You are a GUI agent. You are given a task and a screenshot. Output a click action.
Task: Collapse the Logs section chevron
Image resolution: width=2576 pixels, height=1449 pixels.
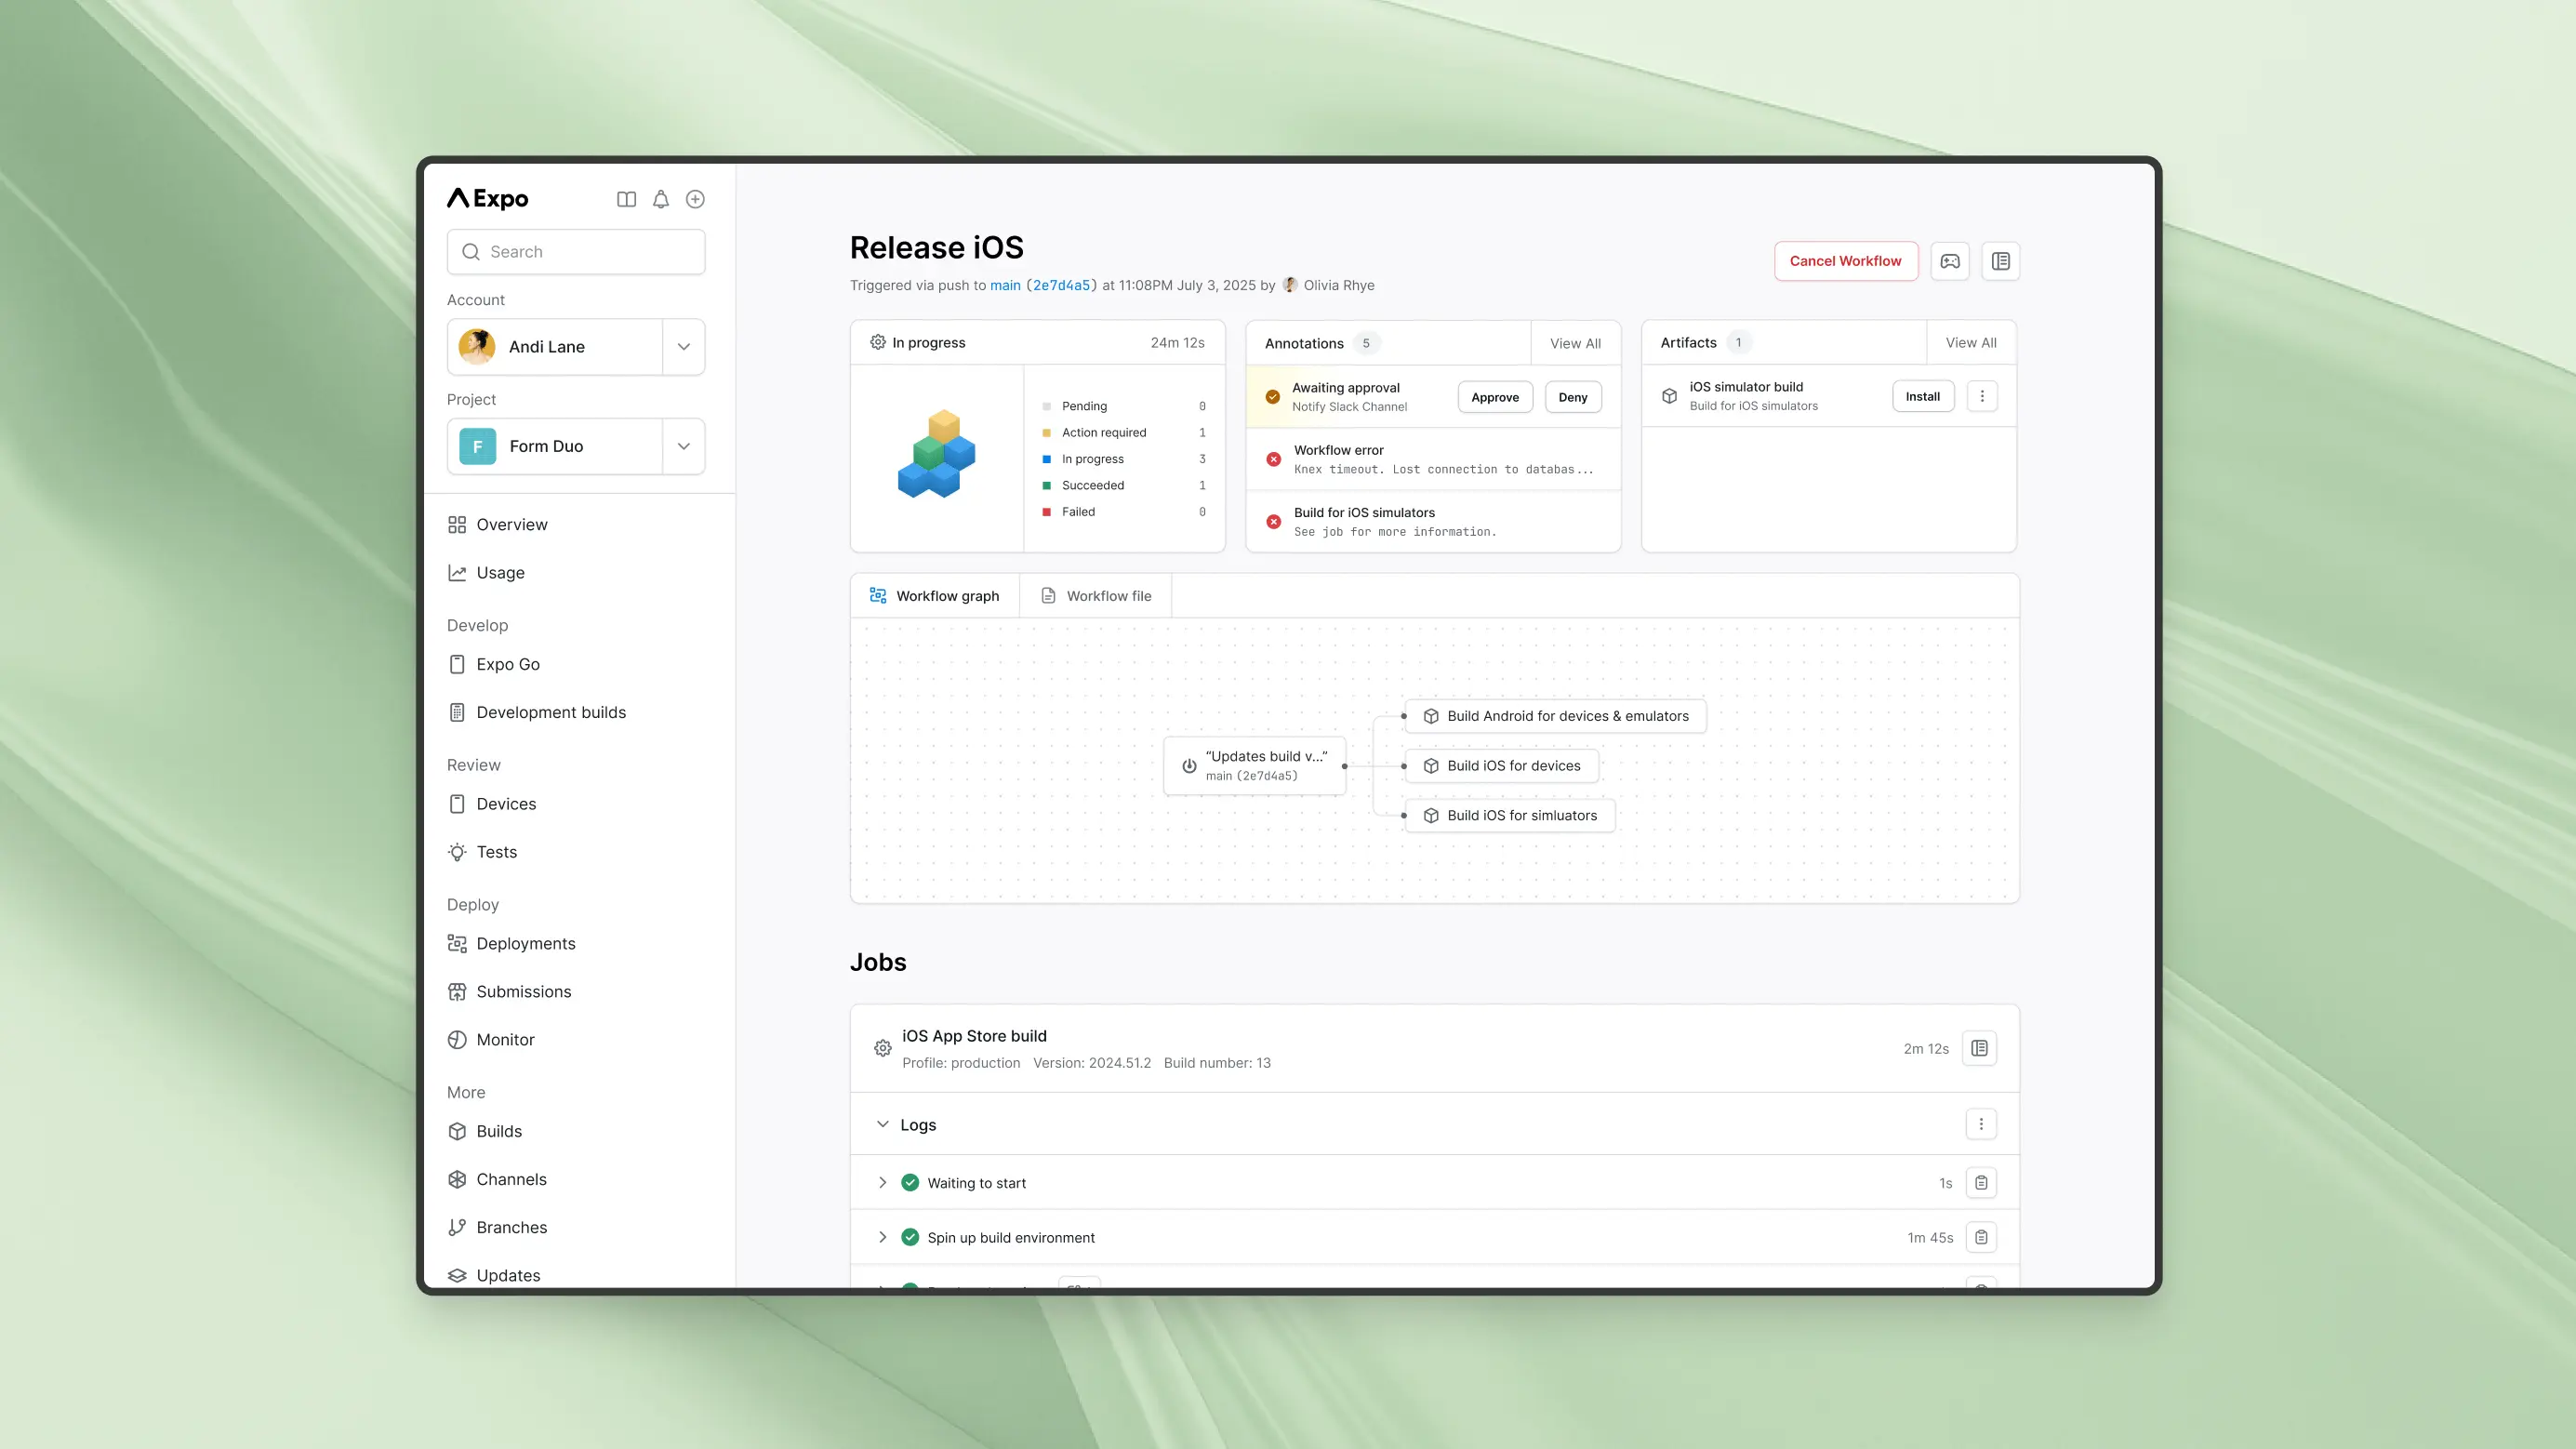(x=882, y=1124)
